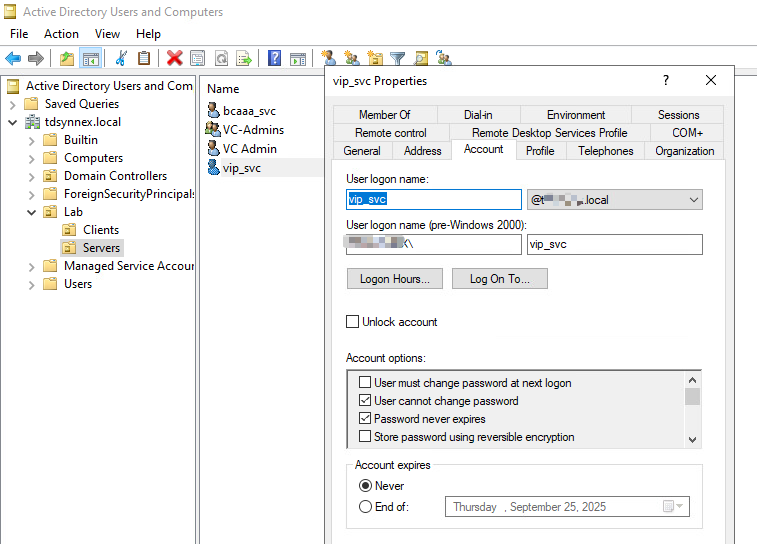The width and height of the screenshot is (757, 544).
Task: Click the Paste clipboard toolbar icon
Action: pos(144,58)
